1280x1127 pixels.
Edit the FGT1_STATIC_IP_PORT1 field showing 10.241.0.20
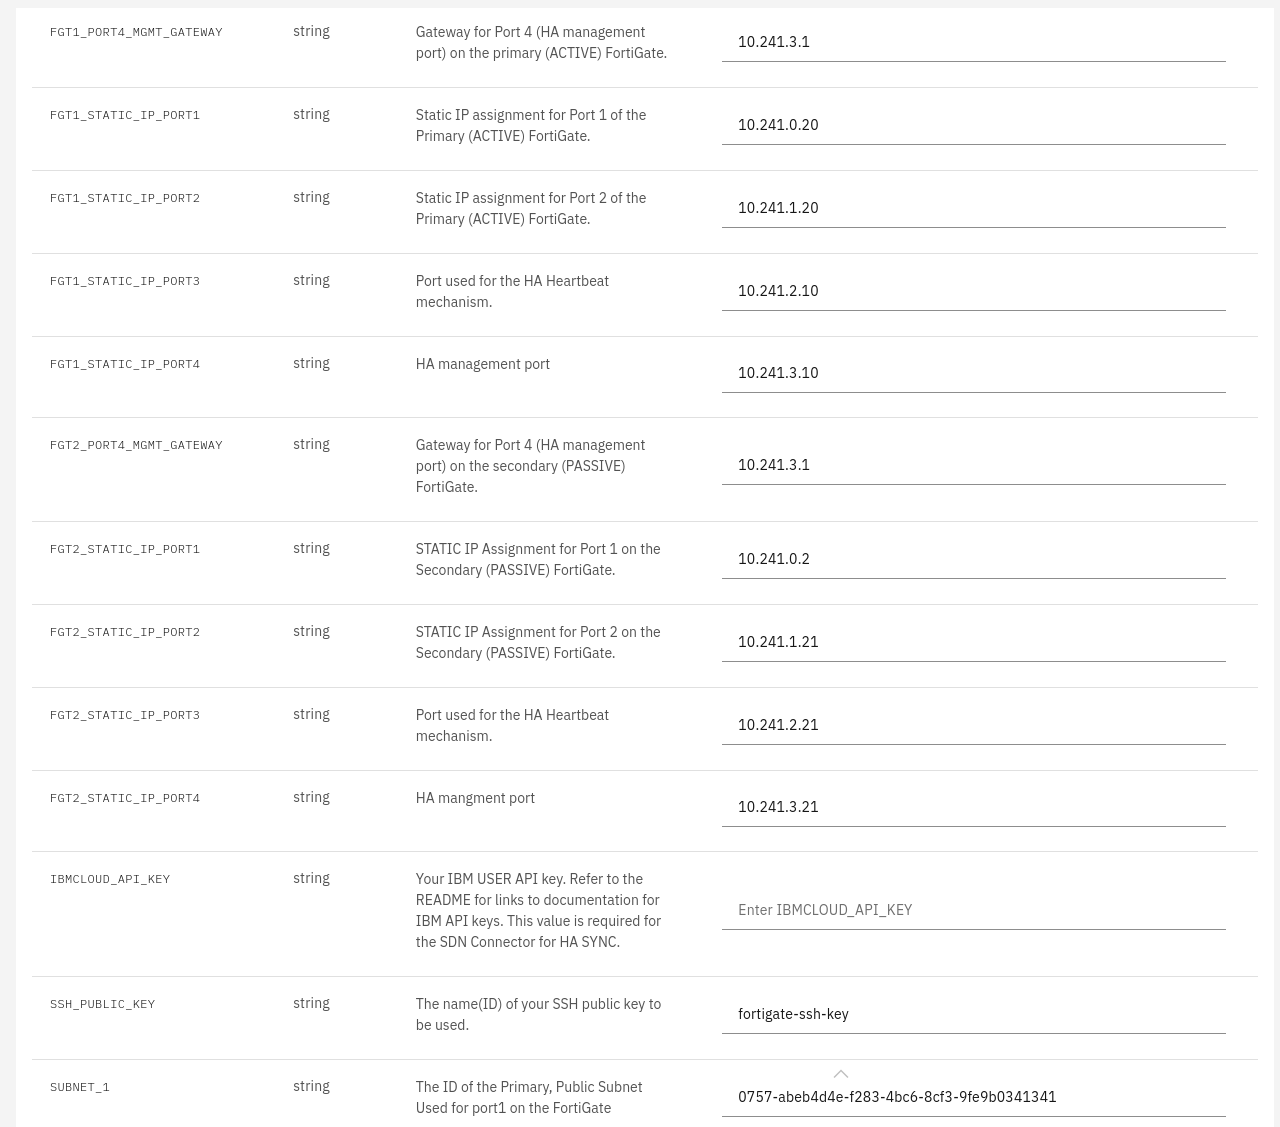(x=973, y=125)
